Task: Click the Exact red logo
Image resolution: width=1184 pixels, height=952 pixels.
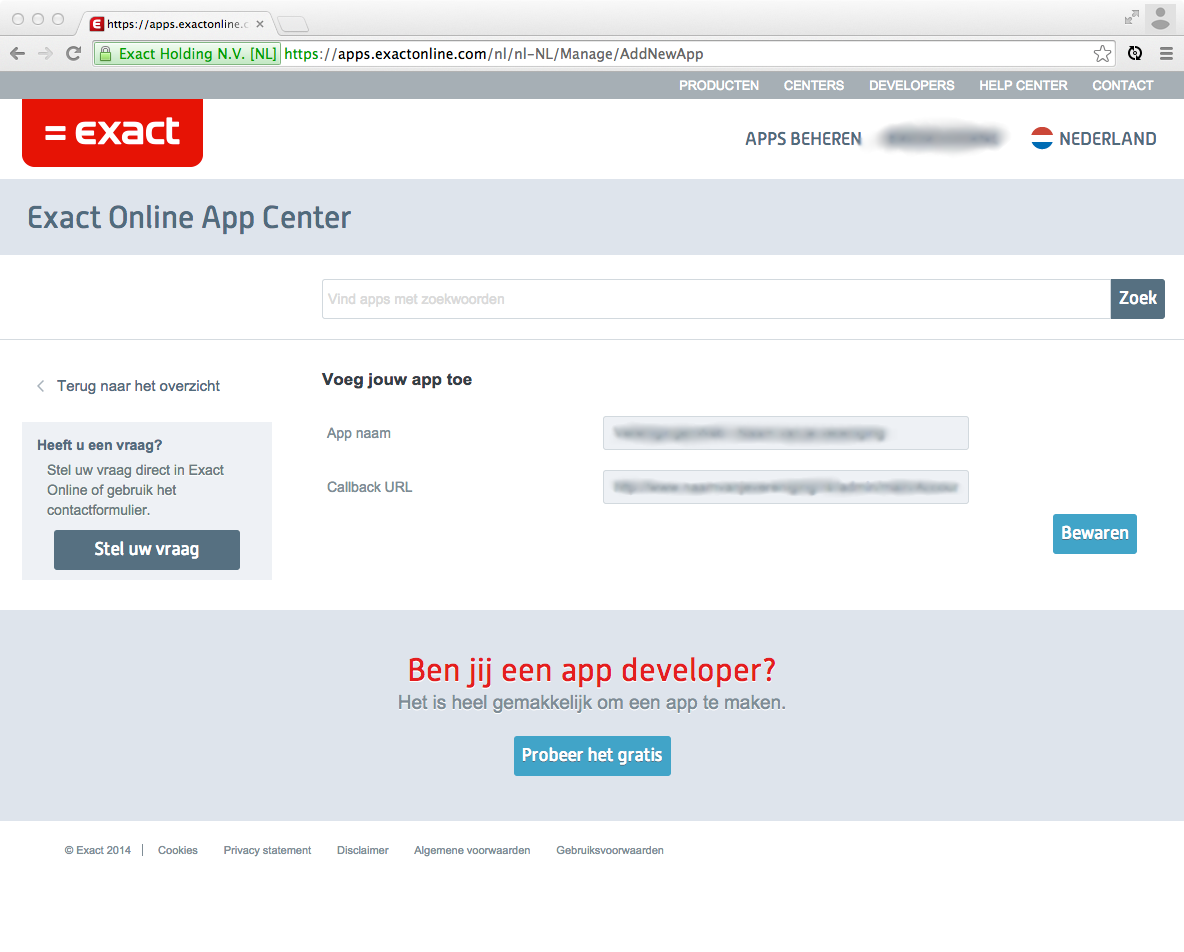Action: [113, 133]
